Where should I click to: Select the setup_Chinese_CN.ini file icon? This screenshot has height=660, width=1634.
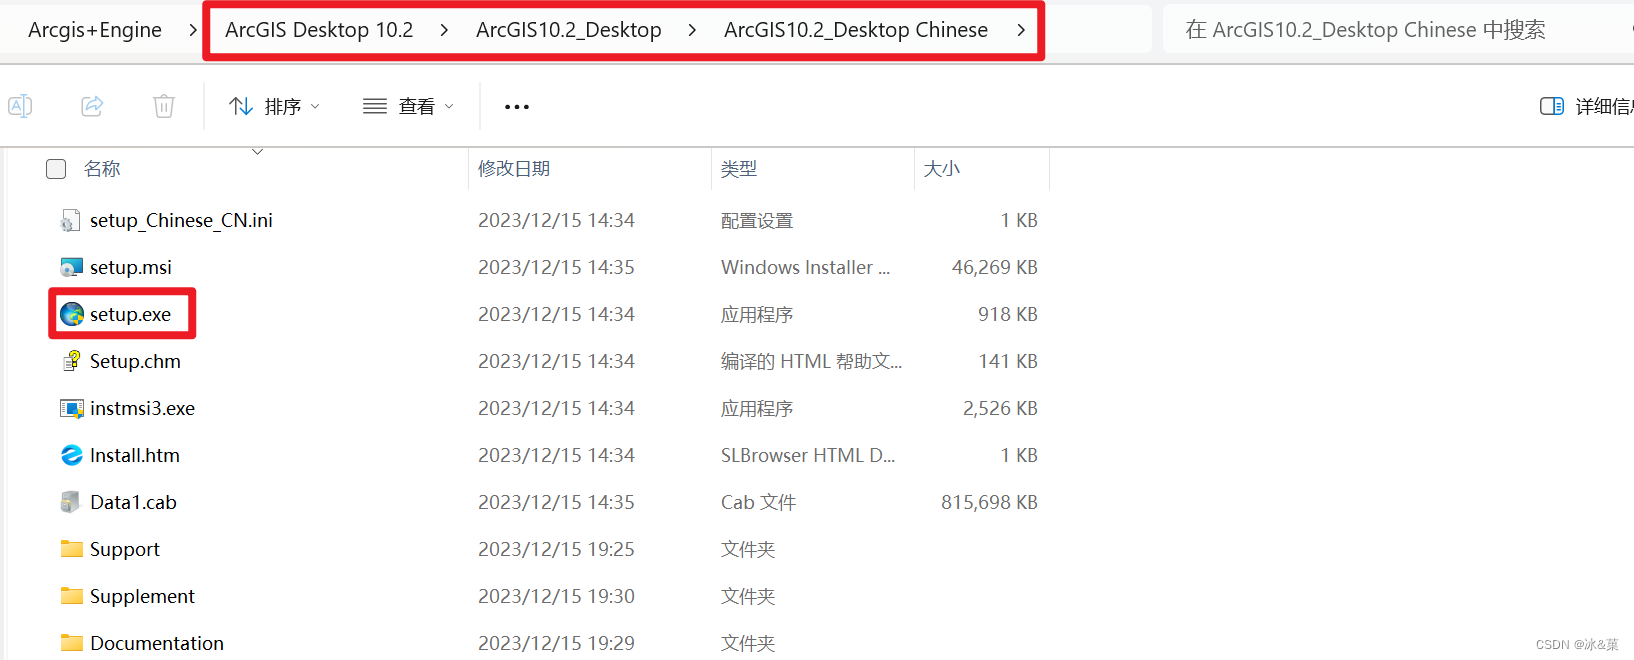click(71, 220)
